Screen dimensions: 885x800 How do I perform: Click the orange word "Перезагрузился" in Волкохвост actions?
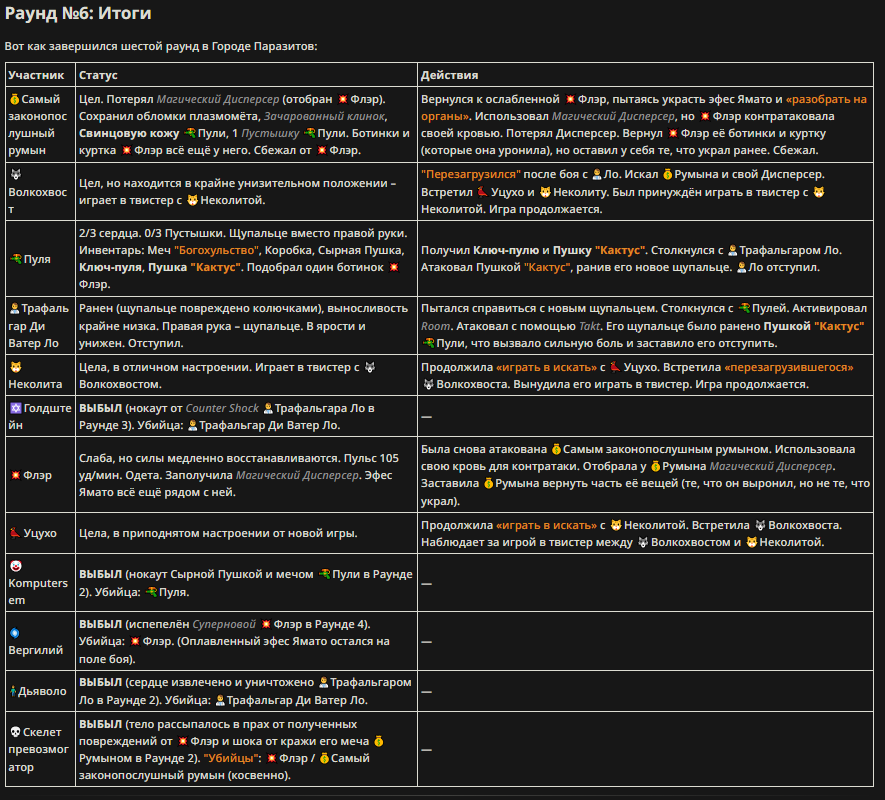(471, 174)
